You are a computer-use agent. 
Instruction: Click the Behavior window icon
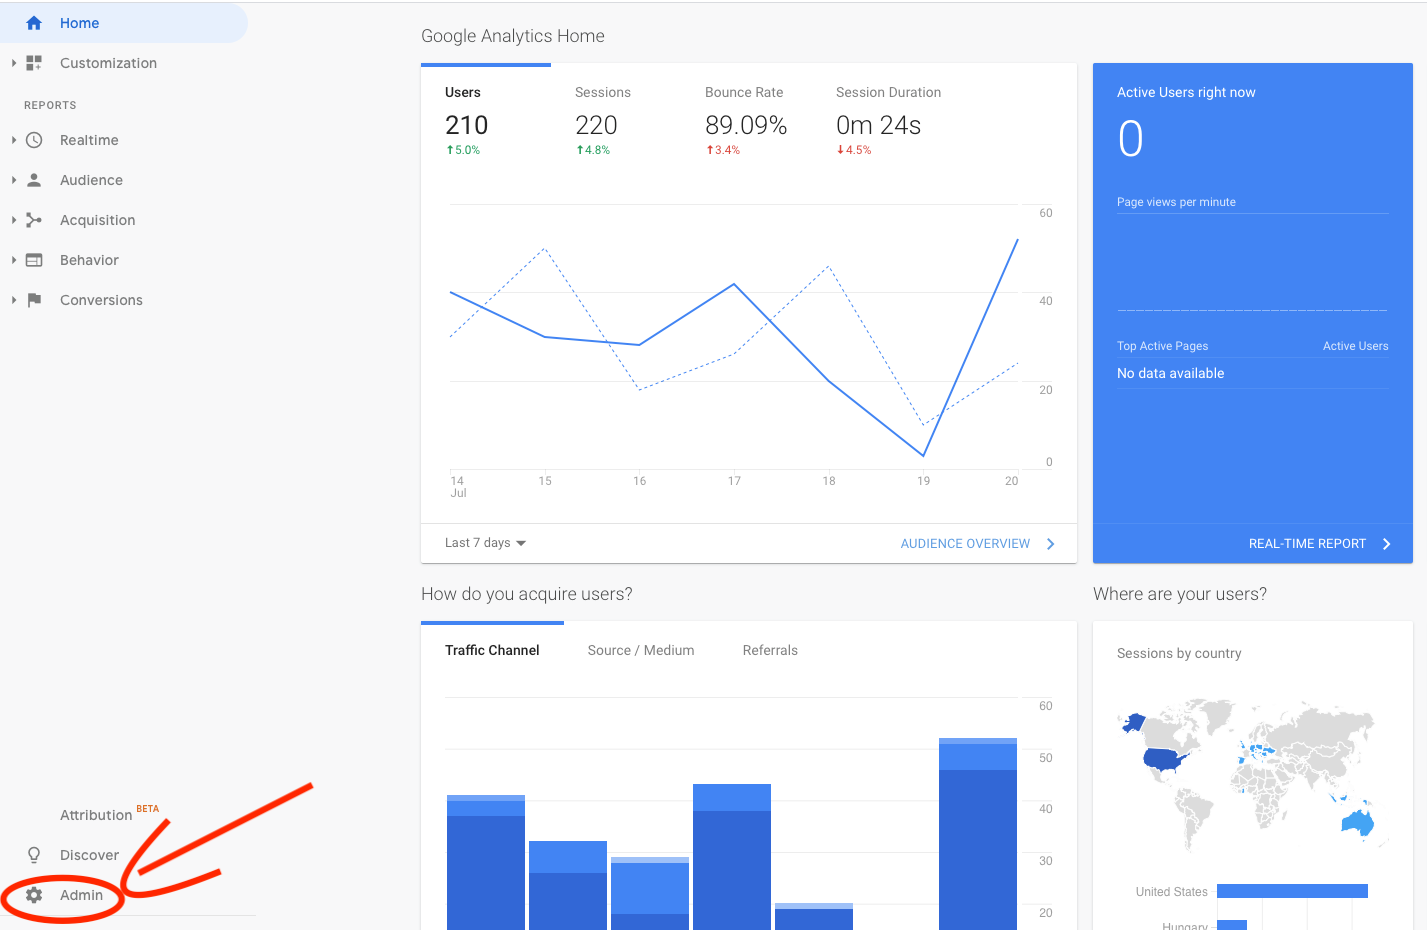pyautogui.click(x=34, y=260)
